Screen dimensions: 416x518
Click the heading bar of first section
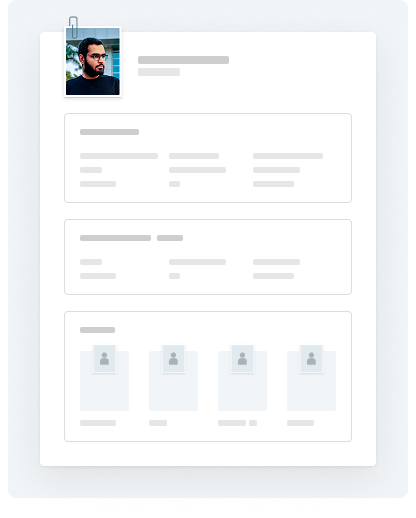[x=109, y=132]
